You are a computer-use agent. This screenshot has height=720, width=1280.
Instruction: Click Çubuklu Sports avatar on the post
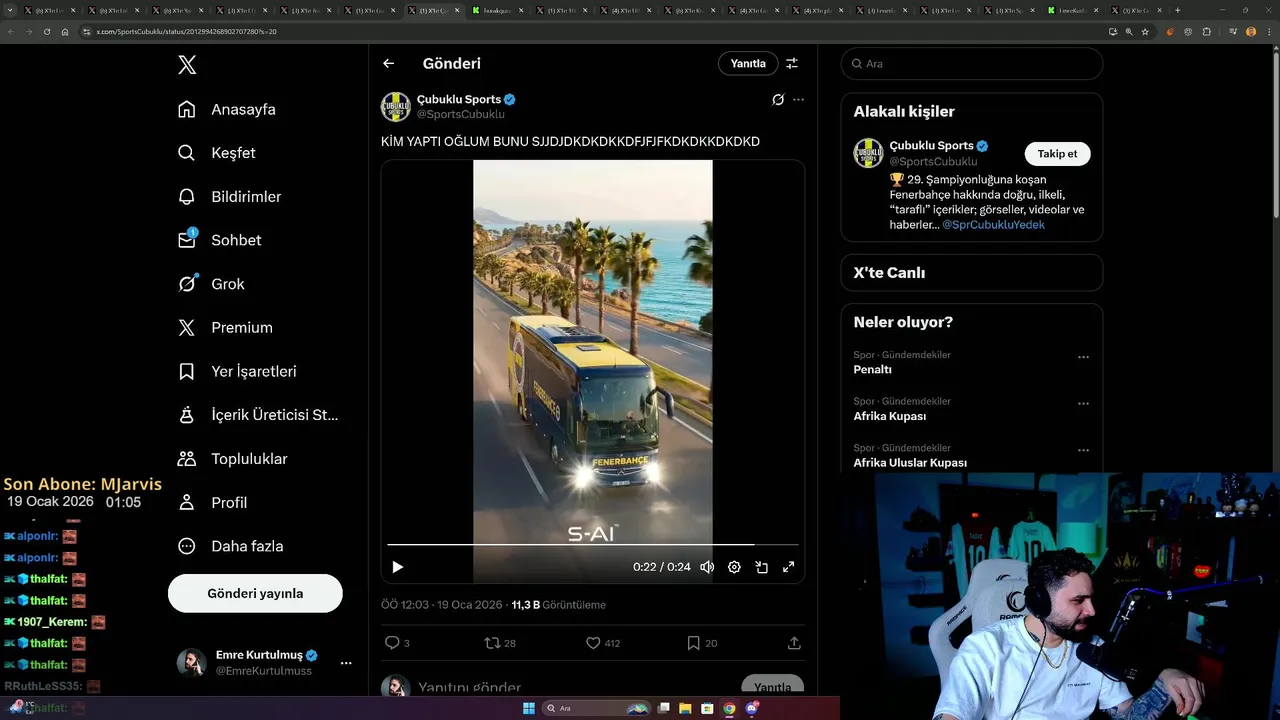point(396,107)
